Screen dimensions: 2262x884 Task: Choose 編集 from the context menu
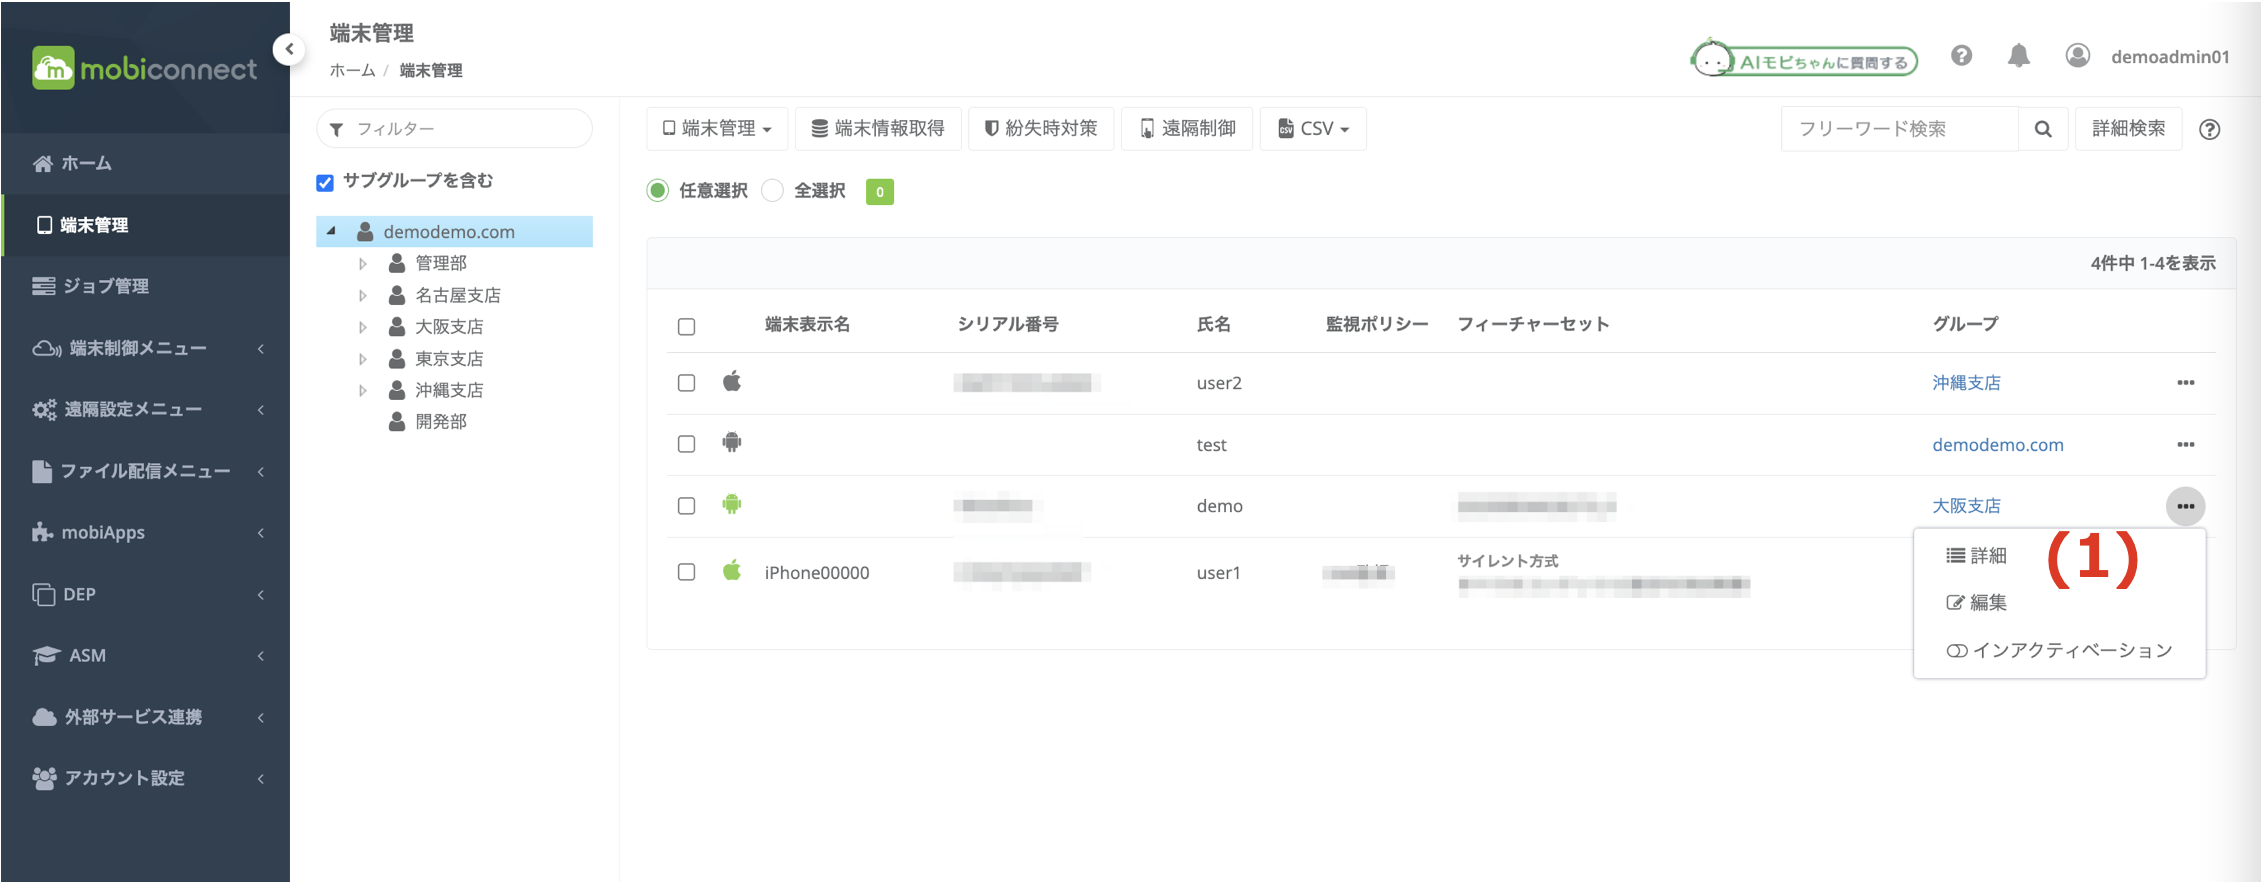click(1977, 603)
